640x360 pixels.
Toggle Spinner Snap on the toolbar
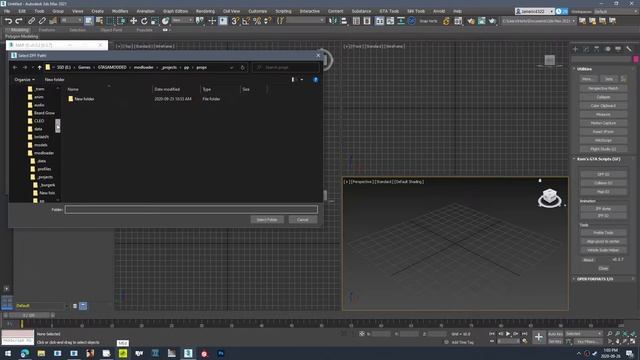pyautogui.click(x=267, y=21)
